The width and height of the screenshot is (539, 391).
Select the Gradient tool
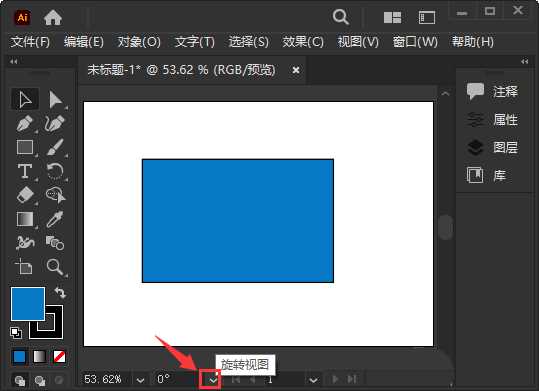click(x=25, y=219)
